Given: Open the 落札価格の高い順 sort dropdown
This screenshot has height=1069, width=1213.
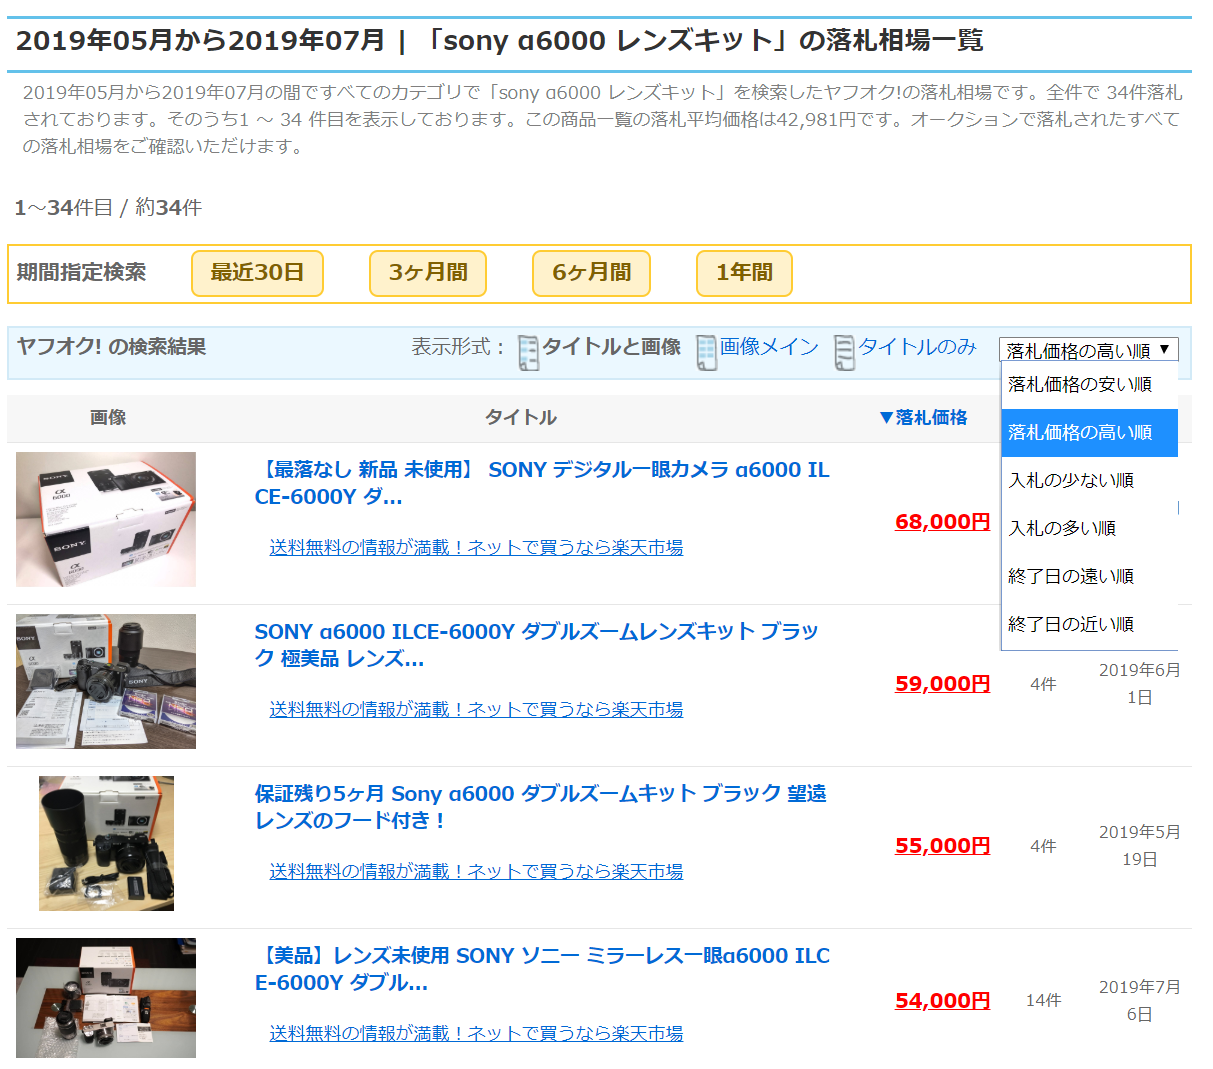Looking at the screenshot, I should (x=1089, y=350).
